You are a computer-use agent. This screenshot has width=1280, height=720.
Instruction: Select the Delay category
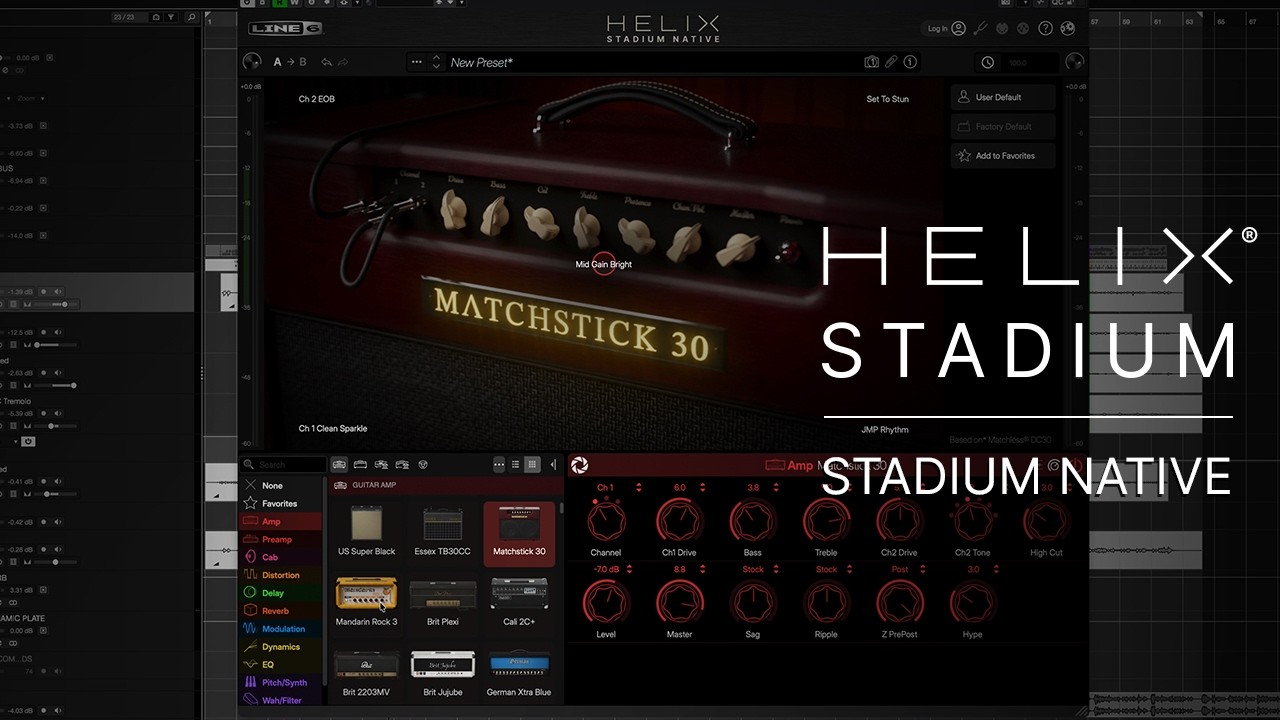coord(281,593)
